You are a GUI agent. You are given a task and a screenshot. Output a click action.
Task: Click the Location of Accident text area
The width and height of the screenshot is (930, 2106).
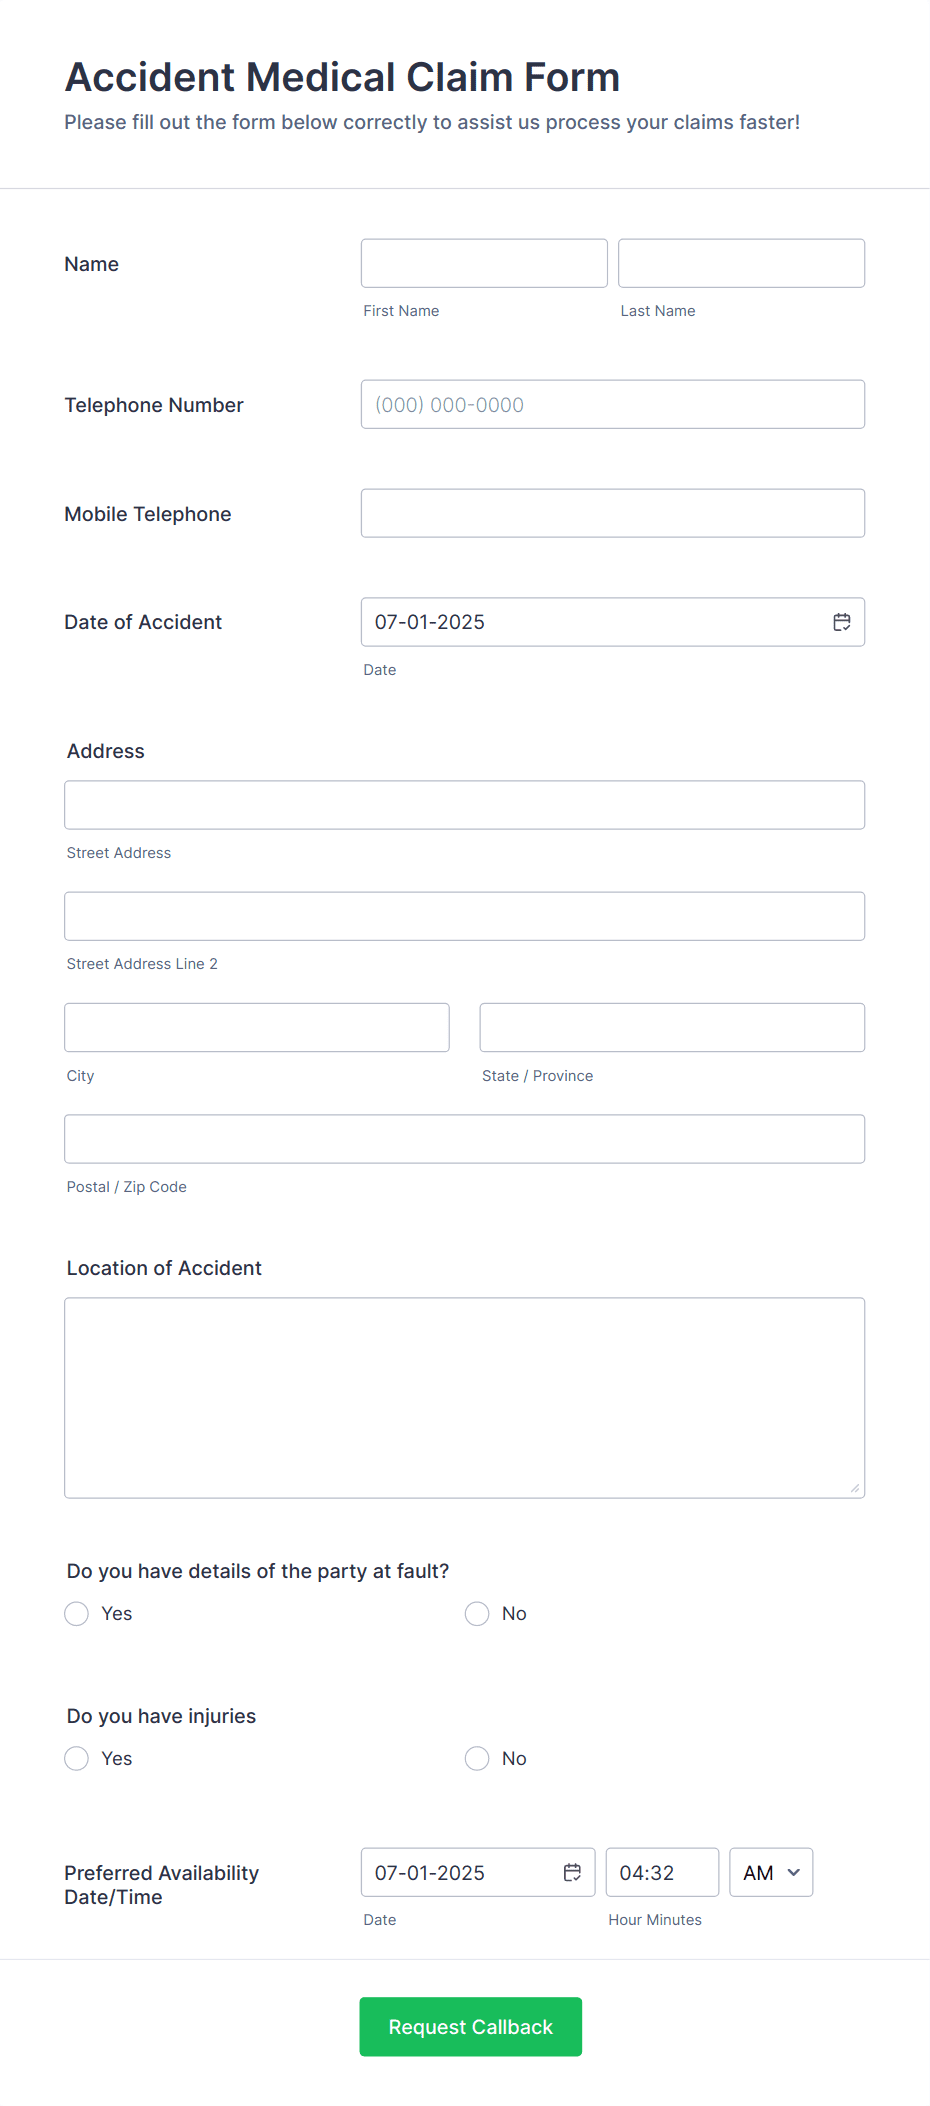(464, 1397)
